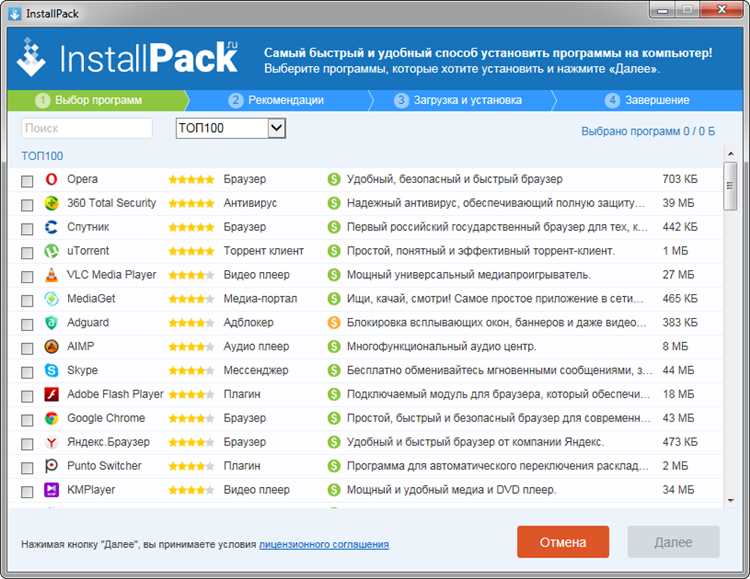The width and height of the screenshot is (750, 579).
Task: Click the scrollbar down arrow in program list
Action: [730, 501]
